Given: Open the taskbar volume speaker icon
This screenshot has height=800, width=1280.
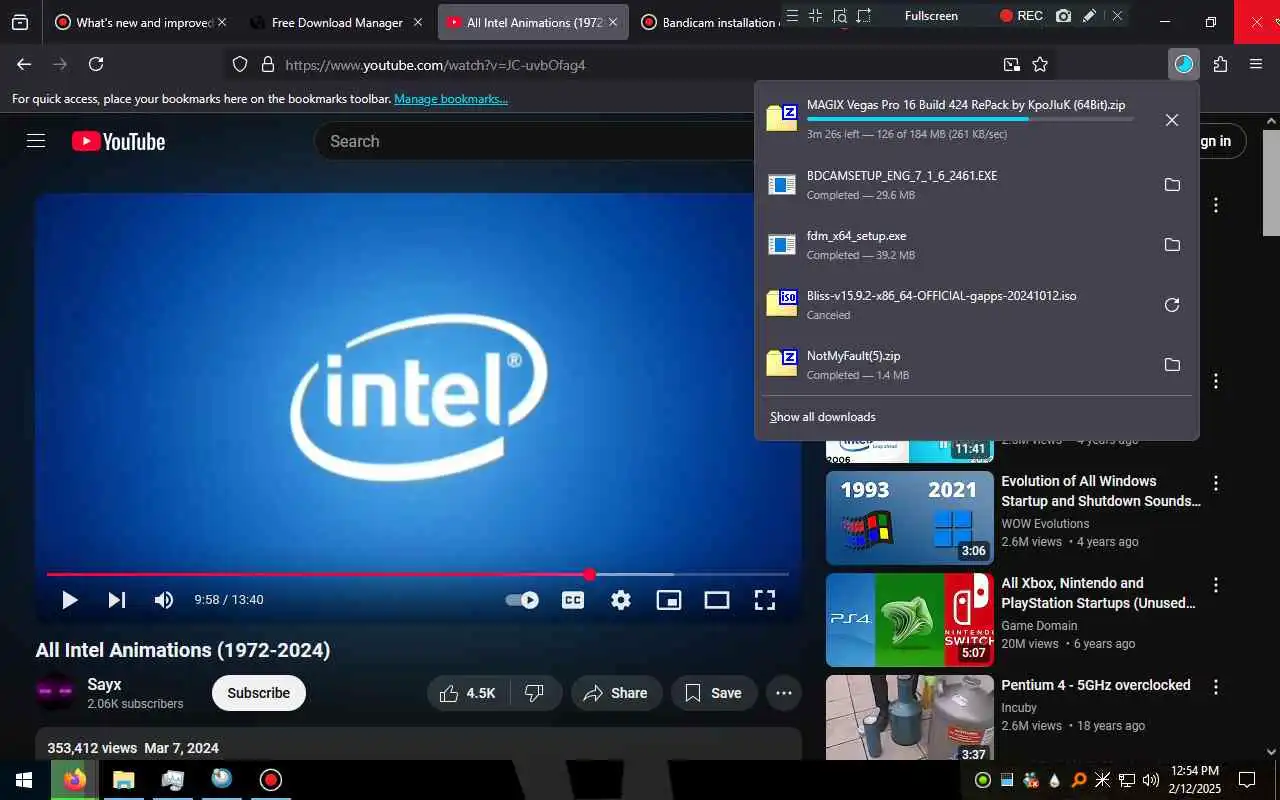Looking at the screenshot, I should click(1151, 780).
